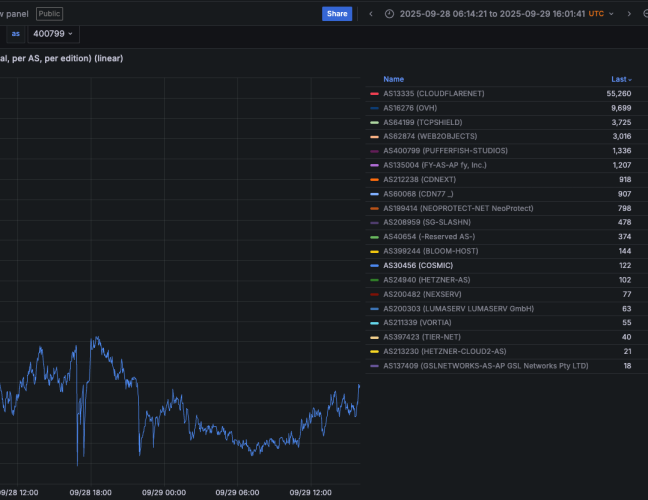Select AS137409 (GSLNETWORKS-AS-AP) legend entry

coord(485,366)
